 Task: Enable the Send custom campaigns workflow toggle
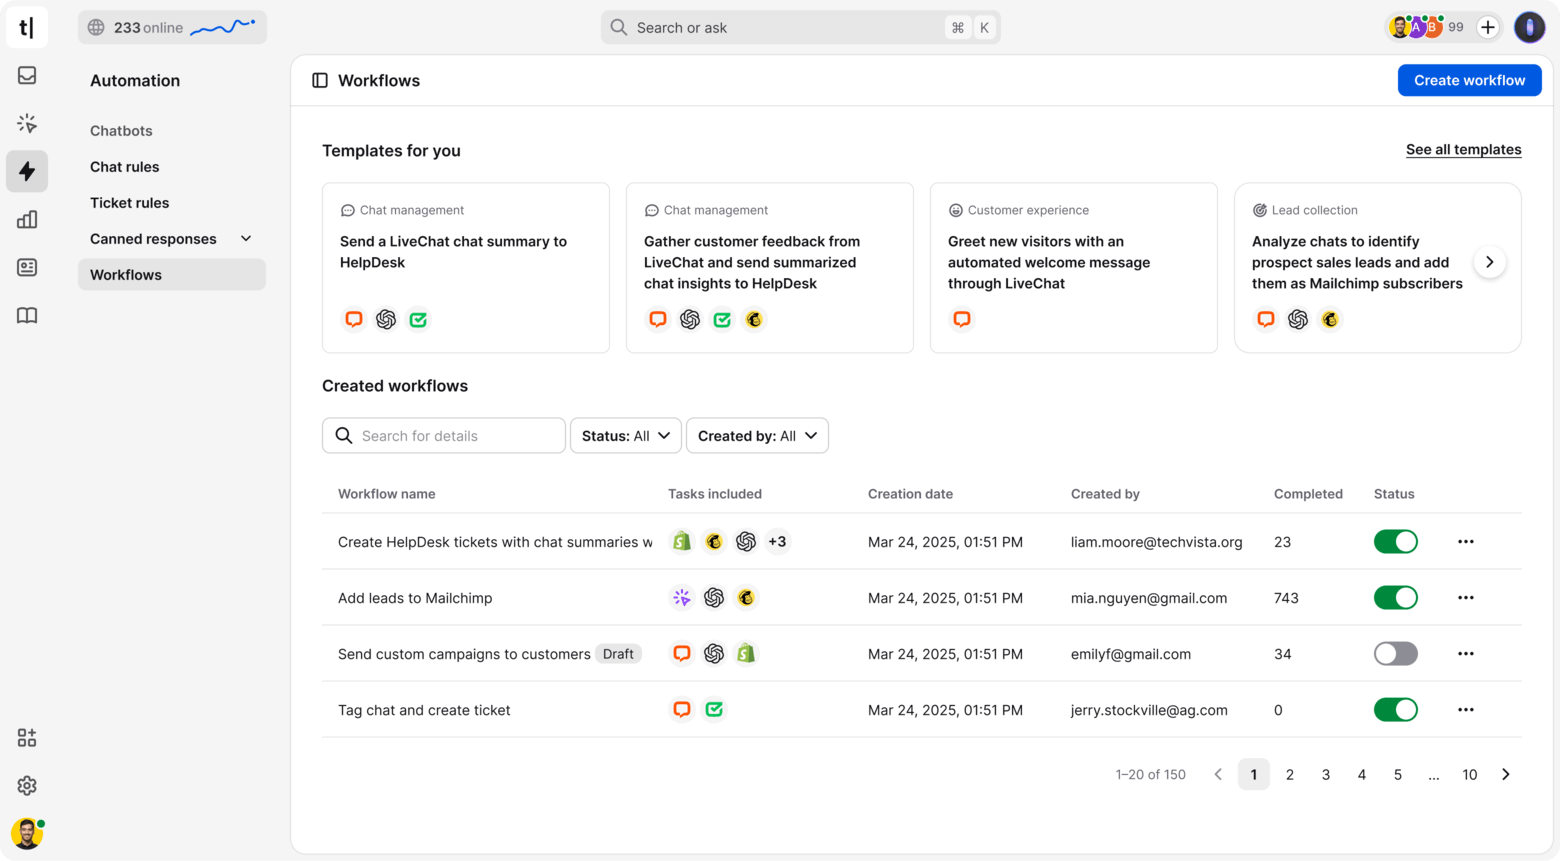pos(1396,653)
